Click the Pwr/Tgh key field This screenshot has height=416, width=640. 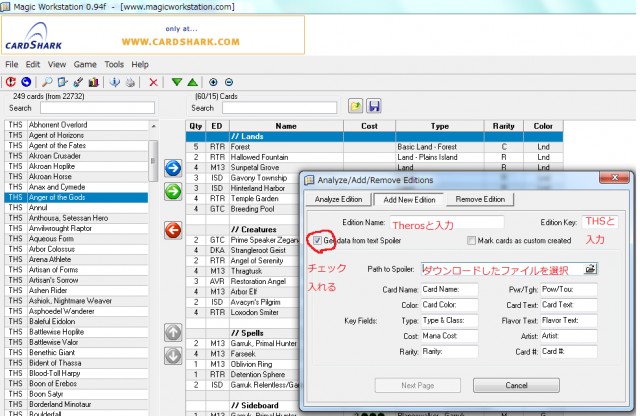point(569,289)
